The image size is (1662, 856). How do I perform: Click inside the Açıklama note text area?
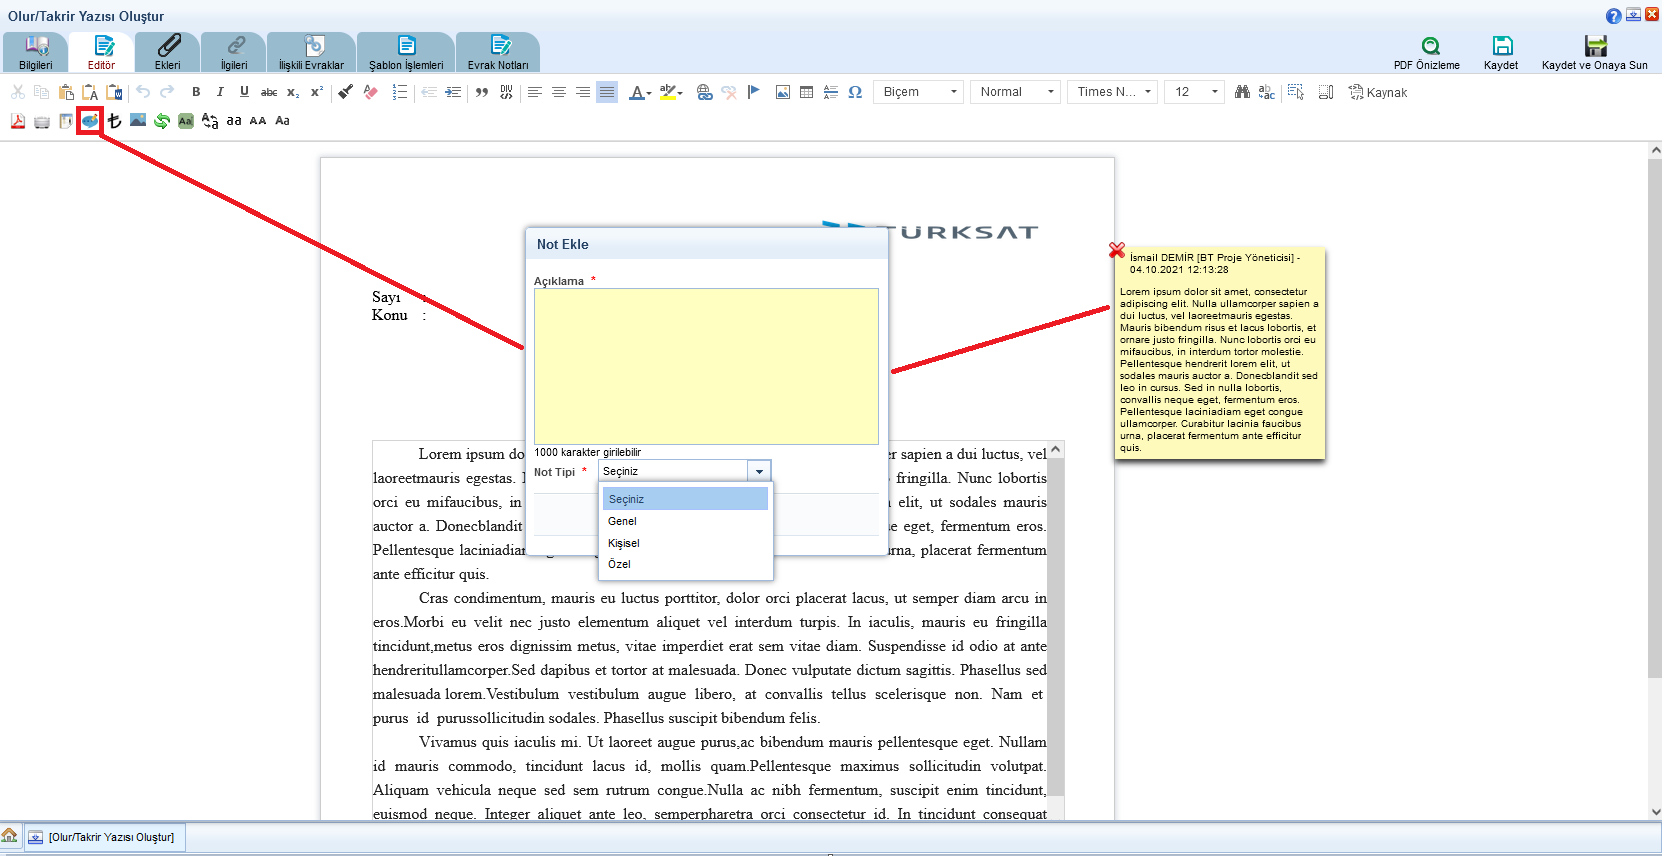[x=706, y=366]
